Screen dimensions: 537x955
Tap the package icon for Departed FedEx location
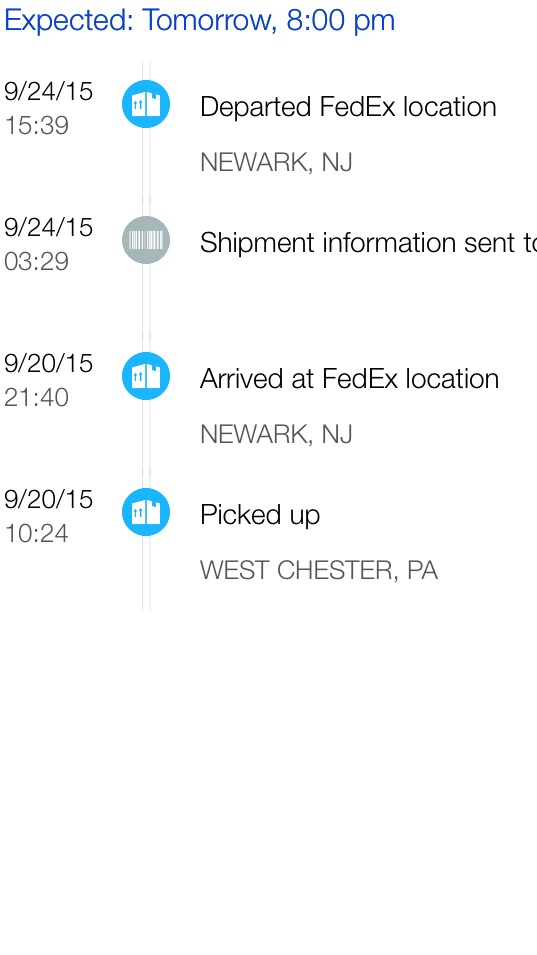pyautogui.click(x=146, y=104)
